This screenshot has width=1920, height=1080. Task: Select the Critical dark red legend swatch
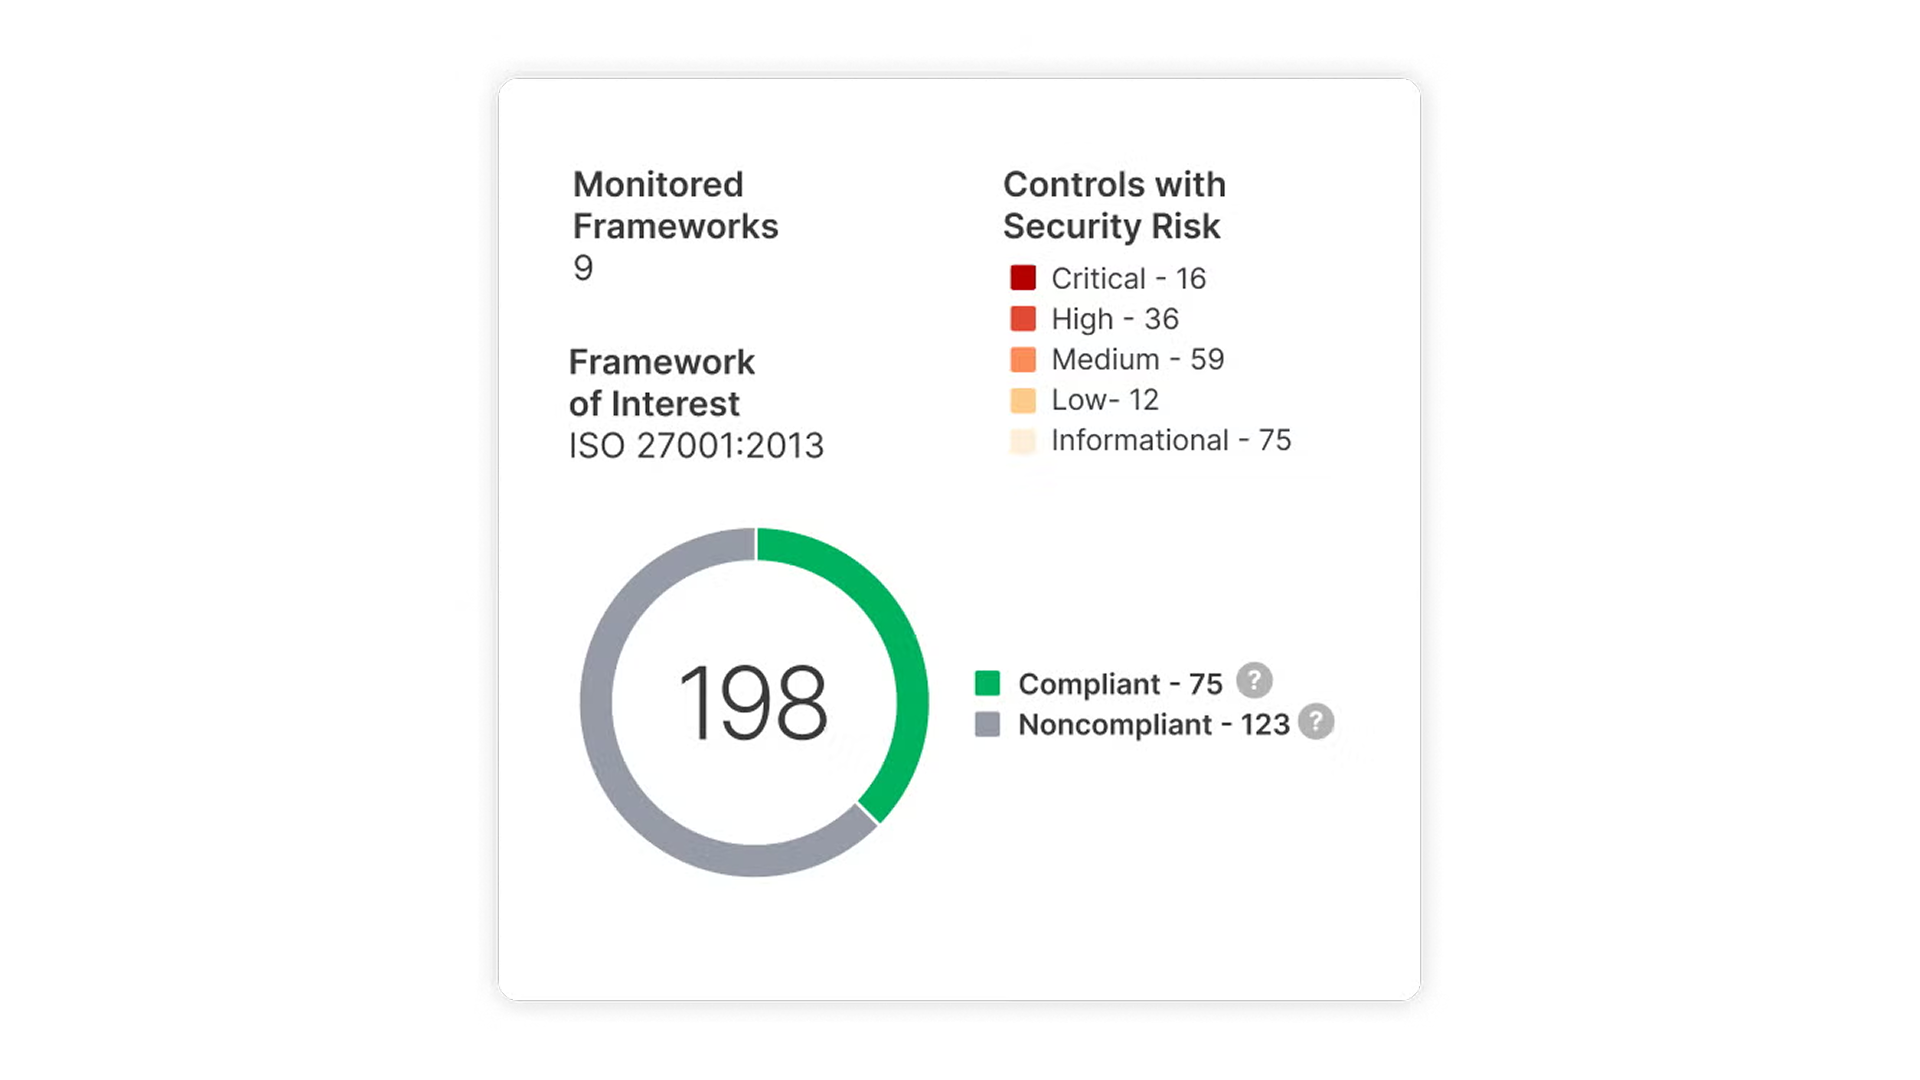point(1023,278)
